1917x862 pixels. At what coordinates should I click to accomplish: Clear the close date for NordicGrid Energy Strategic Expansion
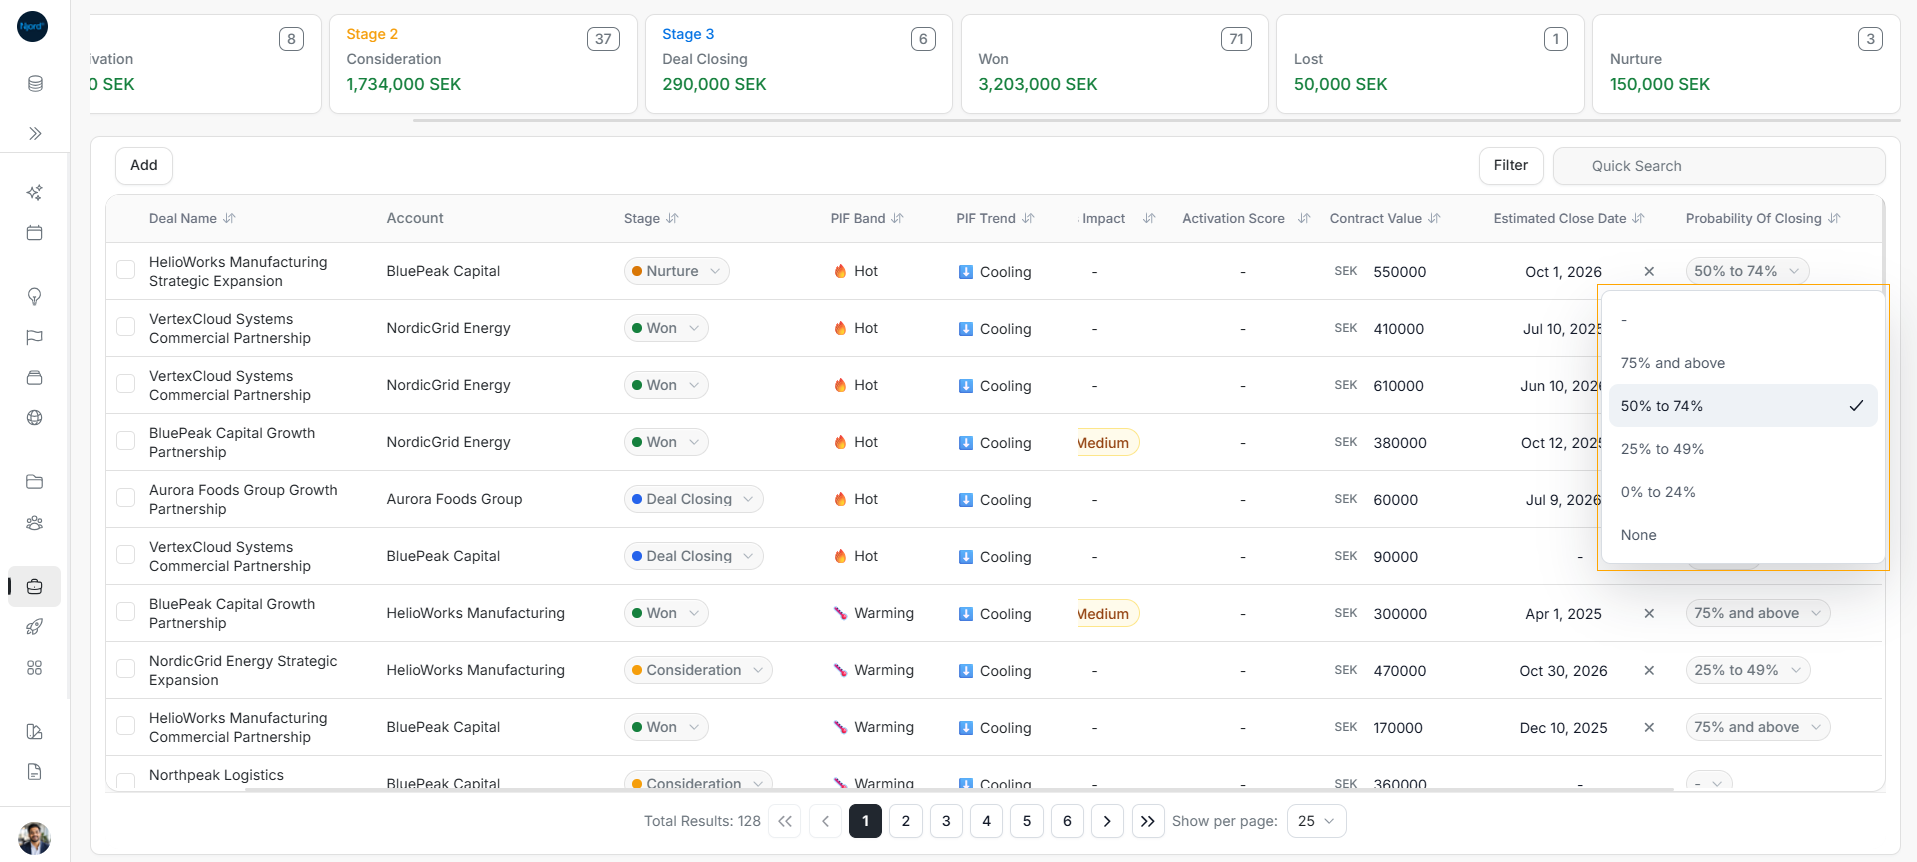[x=1649, y=670]
